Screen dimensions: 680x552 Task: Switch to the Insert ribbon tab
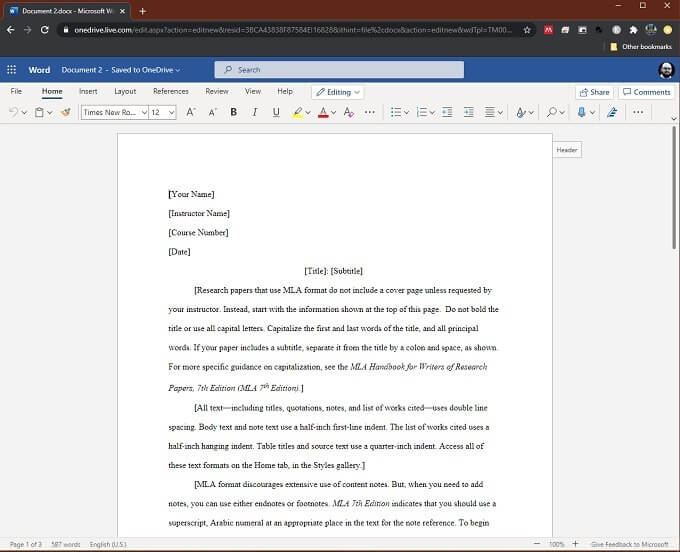88,91
